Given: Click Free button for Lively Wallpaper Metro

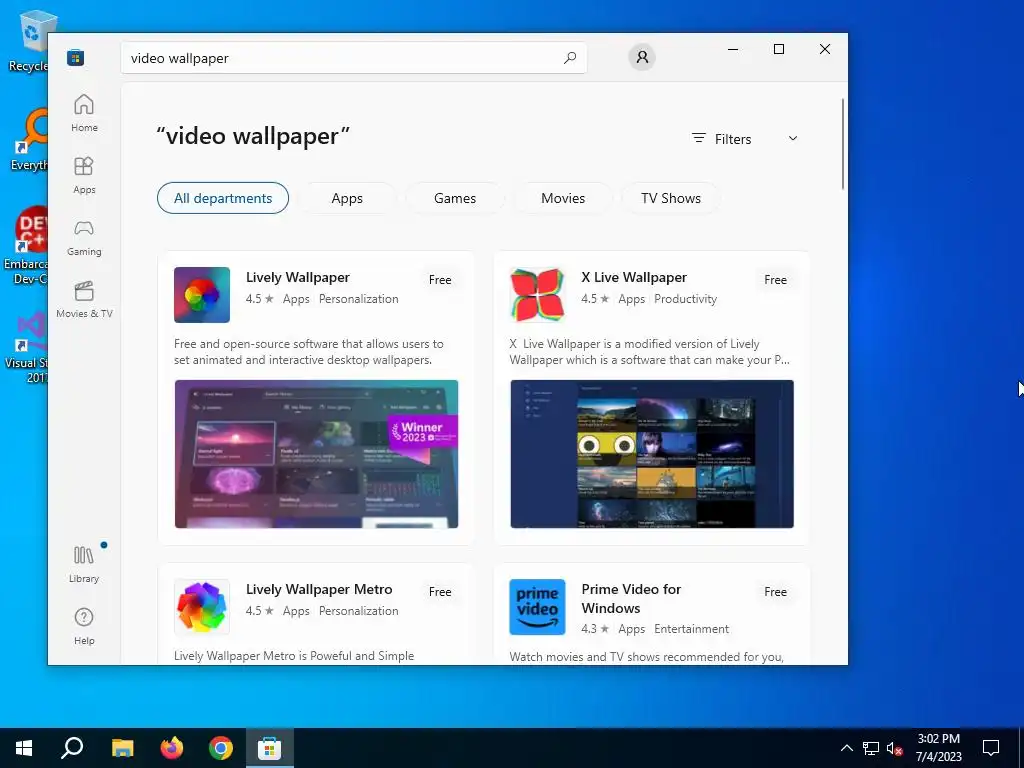Looking at the screenshot, I should click(x=440, y=592).
